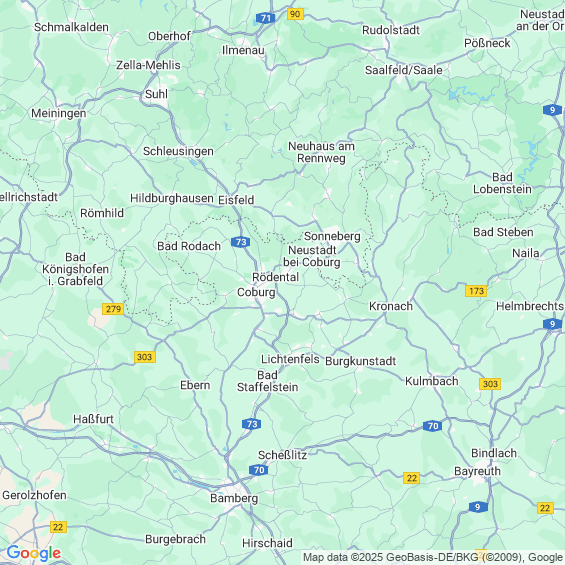Click the map data copyright text
Image resolution: width=565 pixels, height=565 pixels.
click(x=433, y=557)
